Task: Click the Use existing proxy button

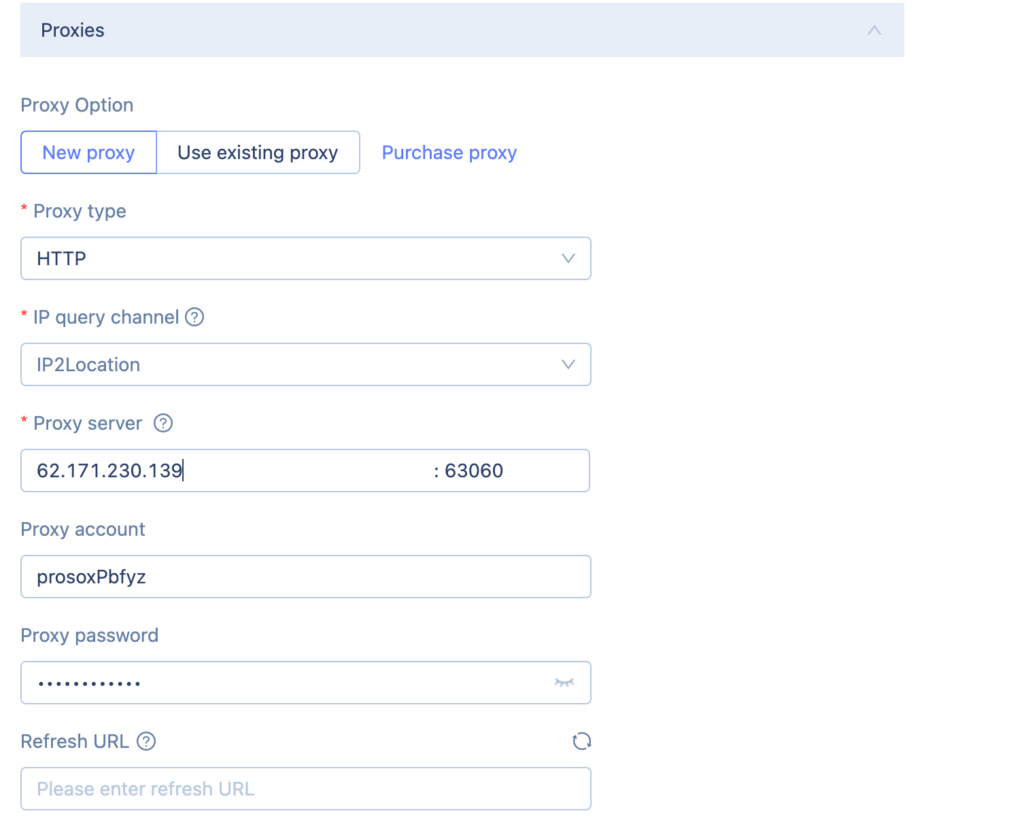Action: 258,152
